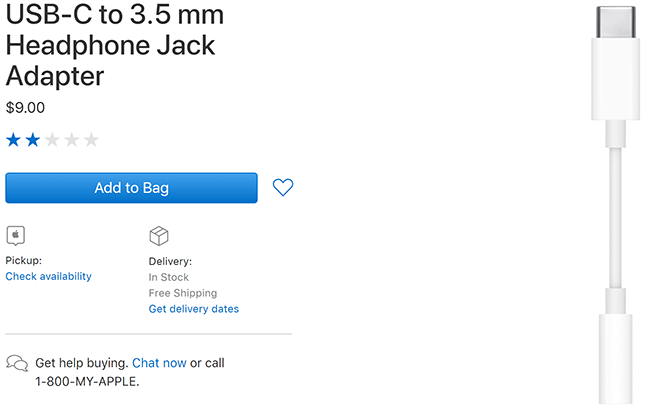Click the USB-C to 3.5 mm product title
650x410 pixels.
click(115, 45)
